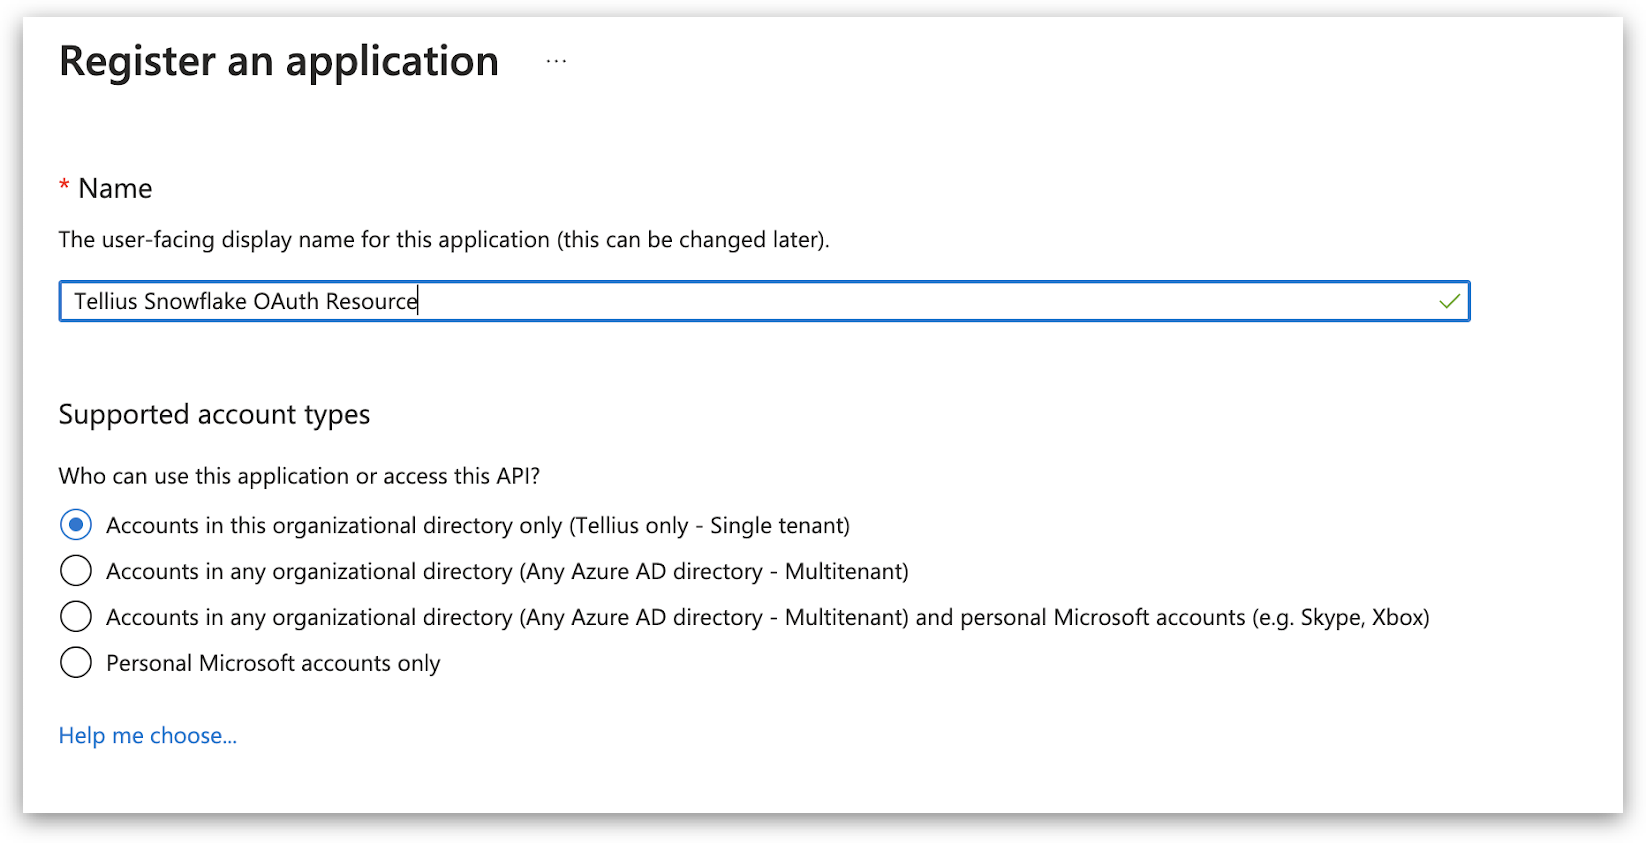Click the red required asterisk beside Name

(x=64, y=187)
